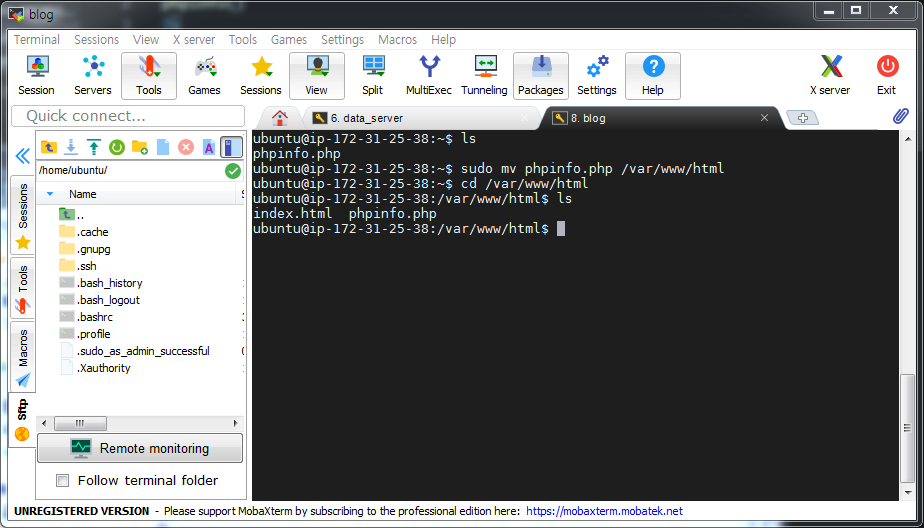924x528 pixels.
Task: Open the Macros menu
Action: click(398, 39)
